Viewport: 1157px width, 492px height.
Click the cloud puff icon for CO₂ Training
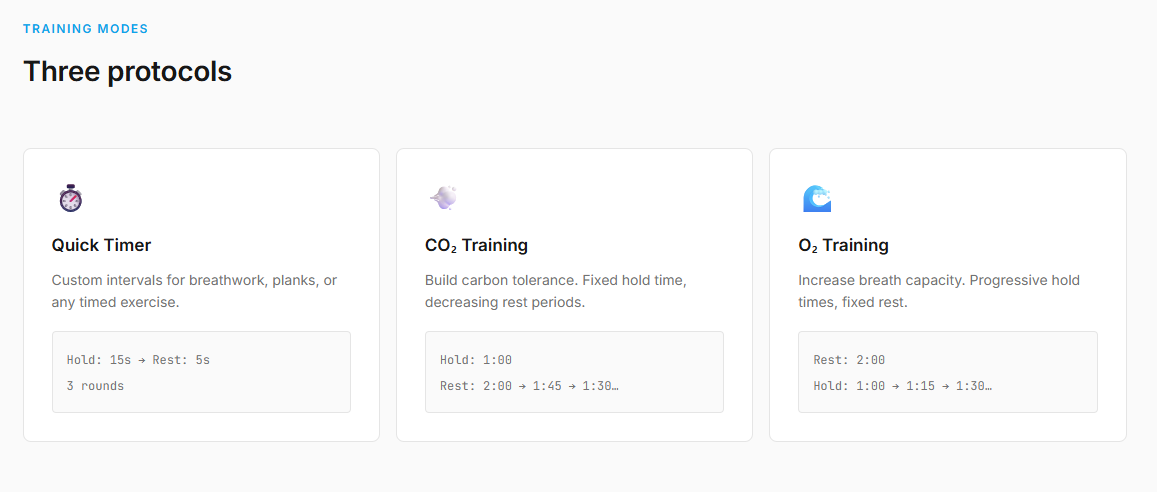pos(443,198)
